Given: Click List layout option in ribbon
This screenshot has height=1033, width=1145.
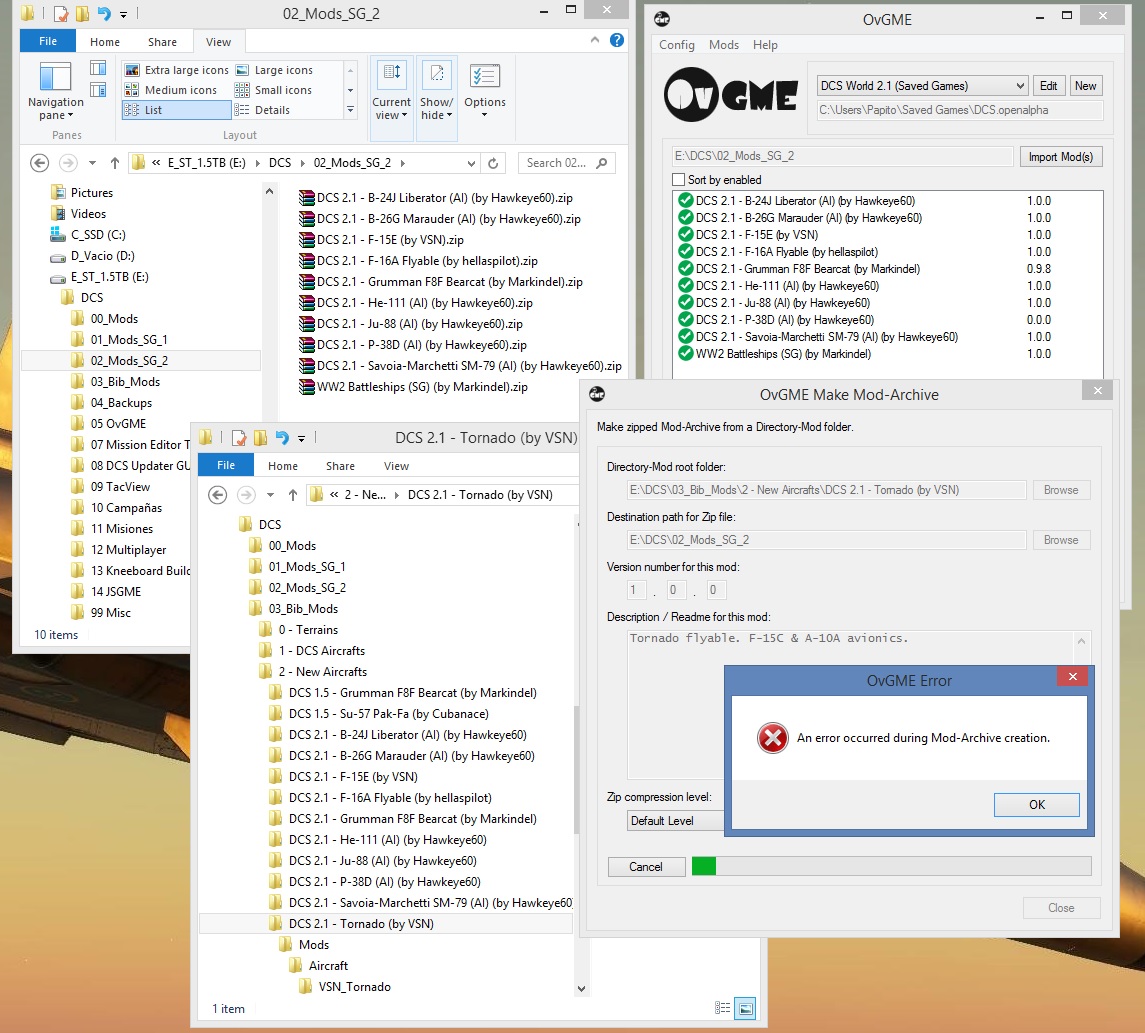Looking at the screenshot, I should [x=176, y=110].
